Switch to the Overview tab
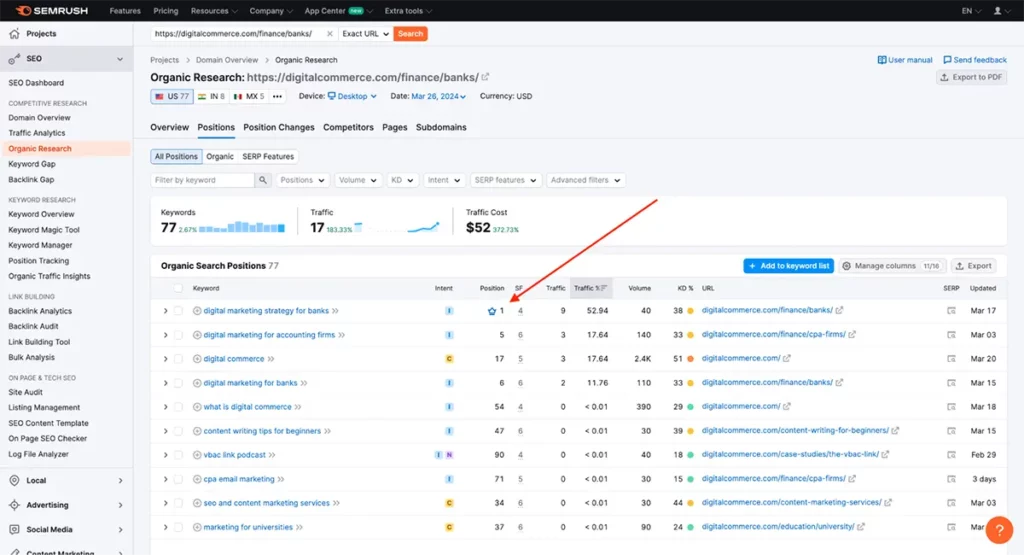This screenshot has width=1024, height=555. click(169, 127)
